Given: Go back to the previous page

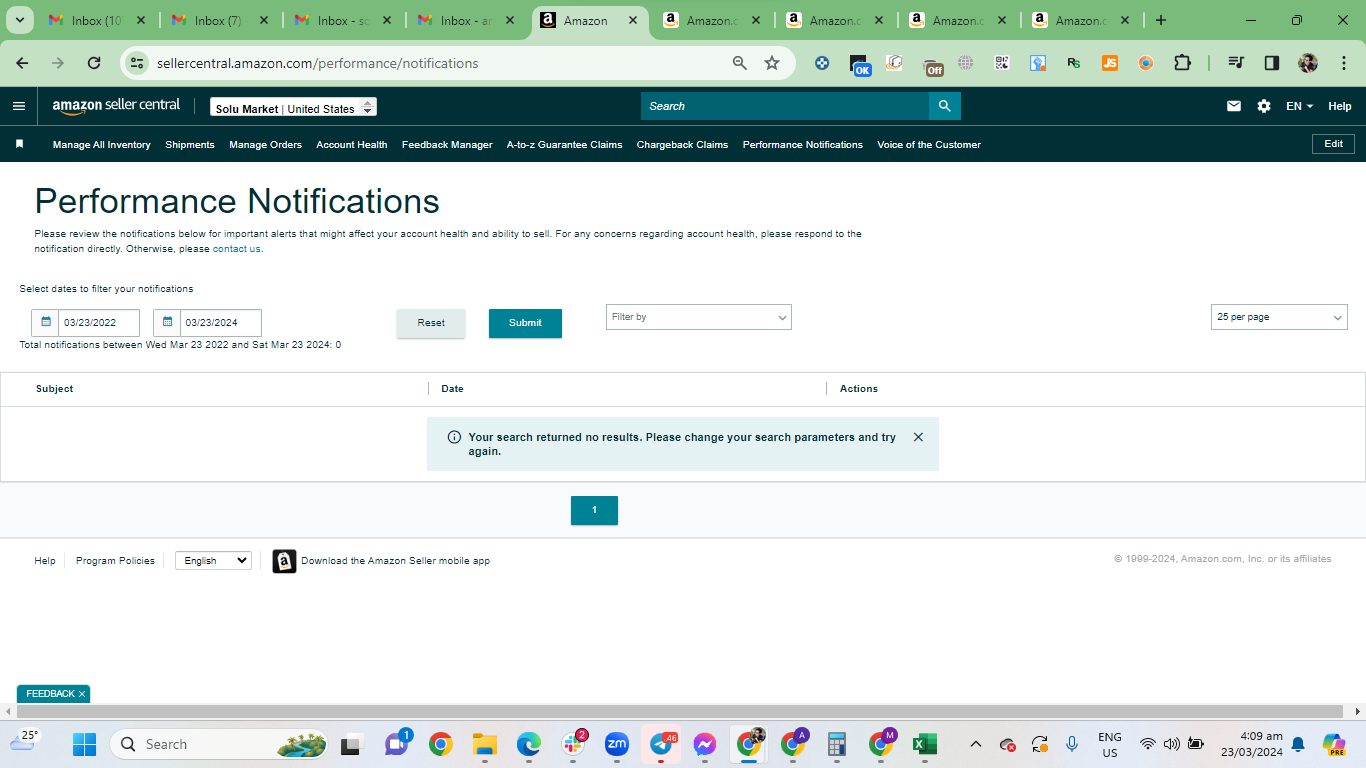Looking at the screenshot, I should (22, 63).
